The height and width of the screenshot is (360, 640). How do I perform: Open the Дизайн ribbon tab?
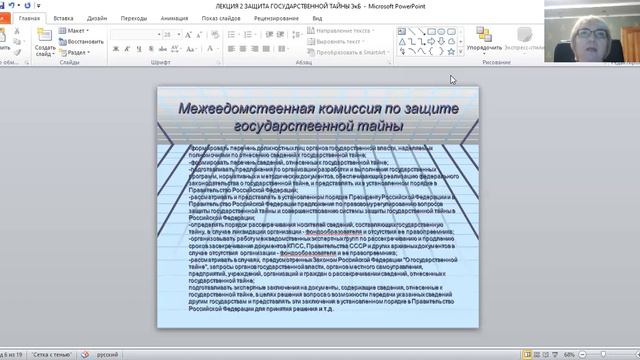coord(97,18)
